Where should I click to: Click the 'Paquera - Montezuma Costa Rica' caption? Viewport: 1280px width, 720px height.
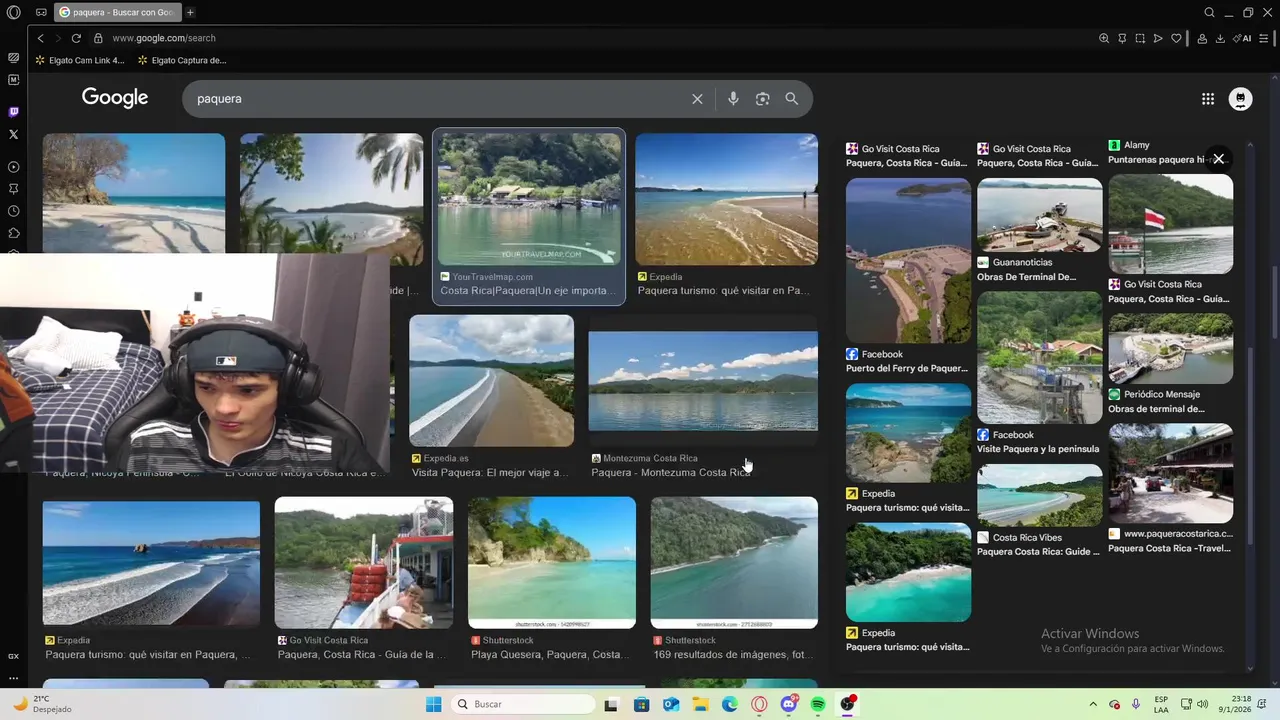(x=670, y=472)
